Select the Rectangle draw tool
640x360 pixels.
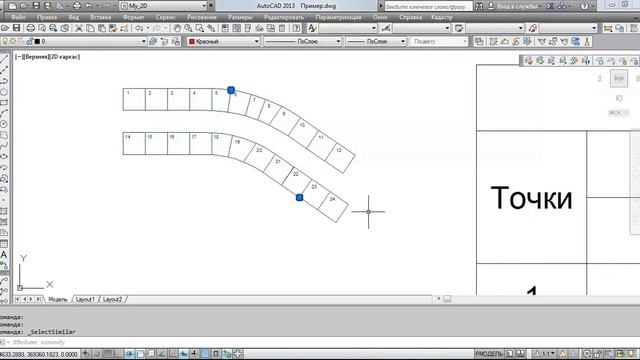tap(4, 102)
